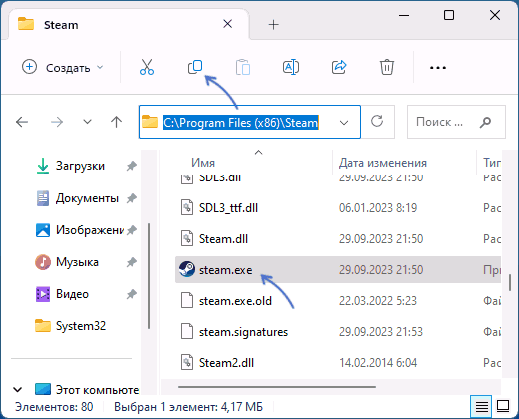The height and width of the screenshot is (419, 519).
Task: Switch to details list view
Action: click(x=482, y=406)
